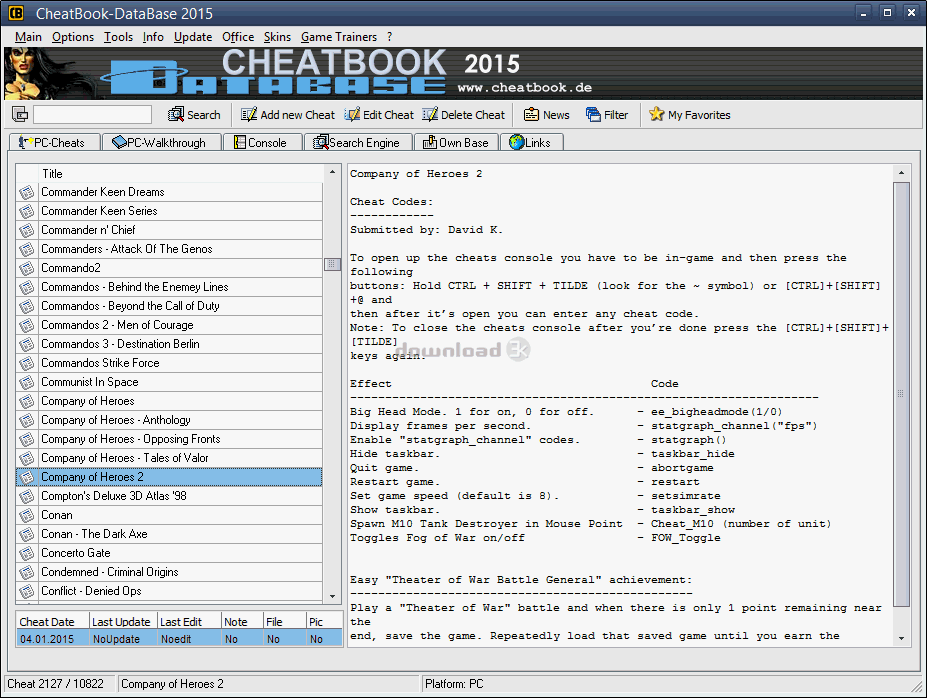Click the CheatBook app icon in the title bar
The image size is (927, 698).
(x=16, y=12)
